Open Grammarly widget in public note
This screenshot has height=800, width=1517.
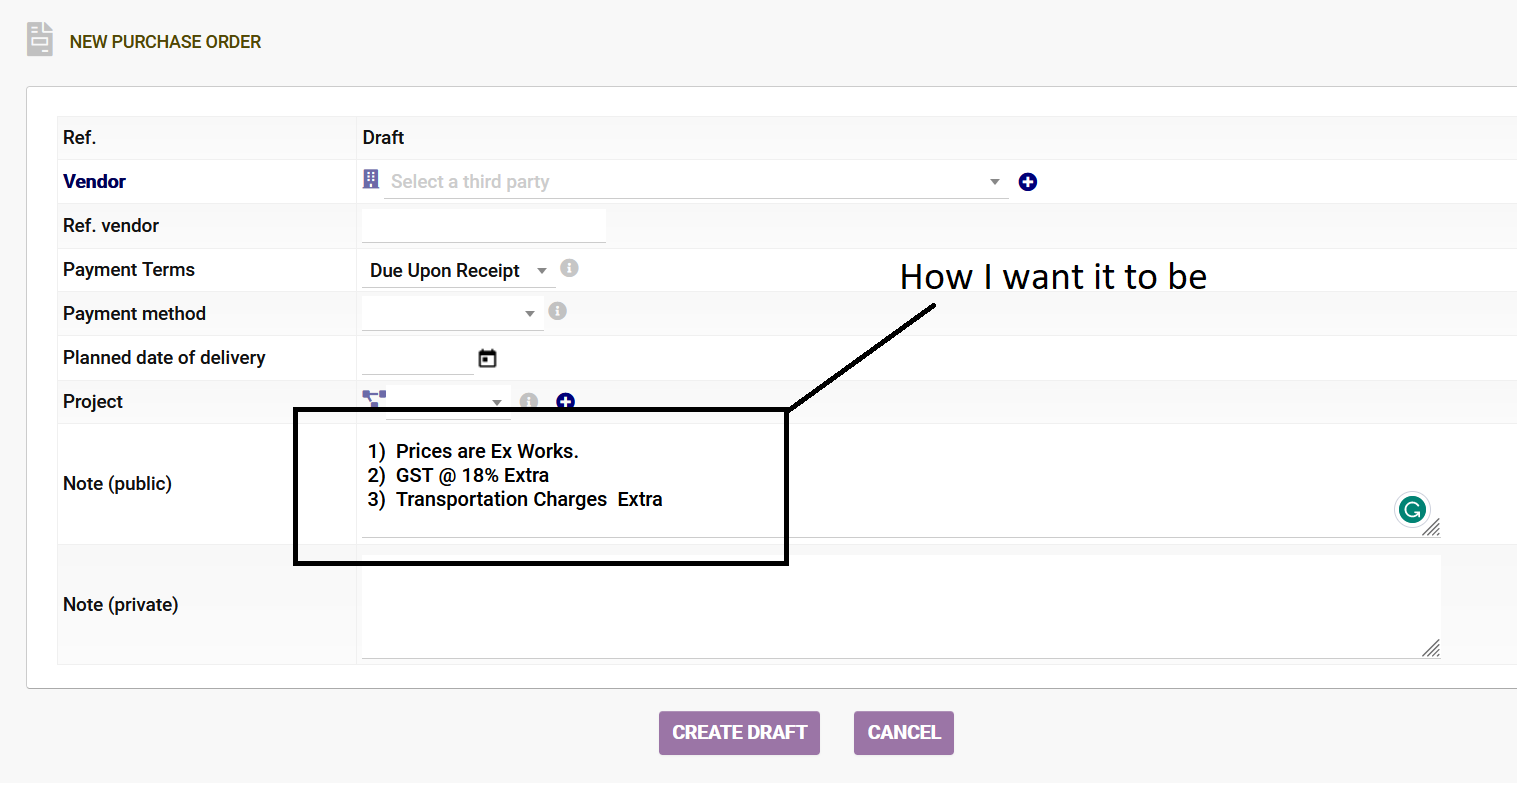(1412, 510)
